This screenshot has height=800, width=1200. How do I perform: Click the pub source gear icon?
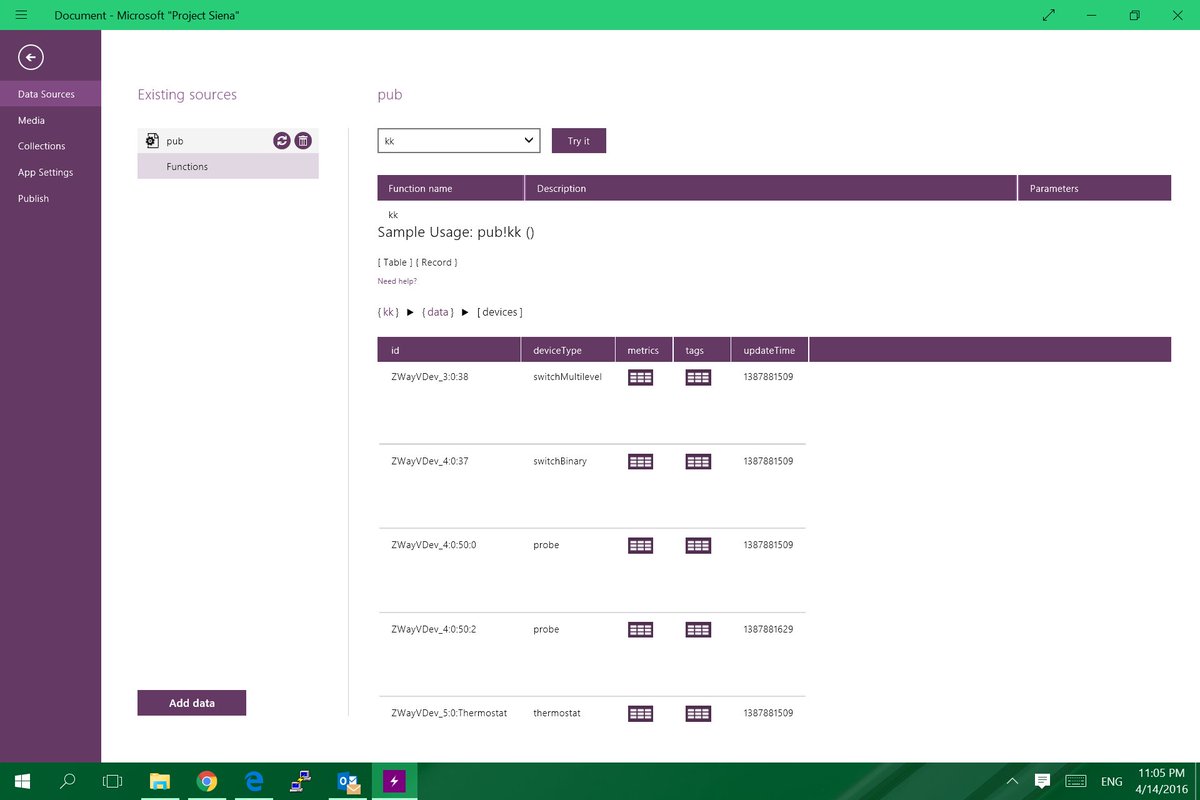pos(153,141)
